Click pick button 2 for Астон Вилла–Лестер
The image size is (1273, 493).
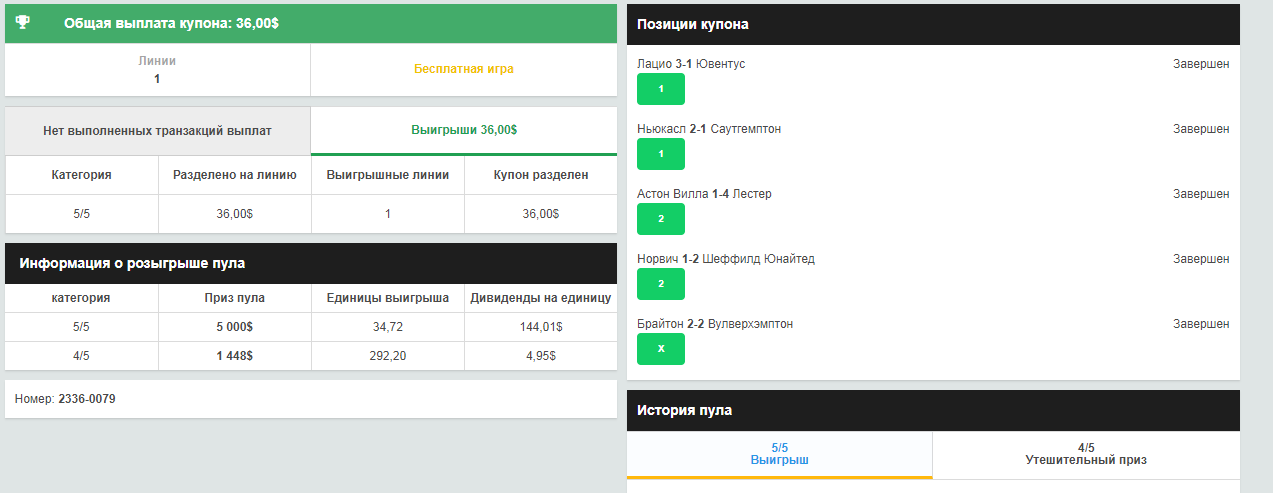click(661, 219)
